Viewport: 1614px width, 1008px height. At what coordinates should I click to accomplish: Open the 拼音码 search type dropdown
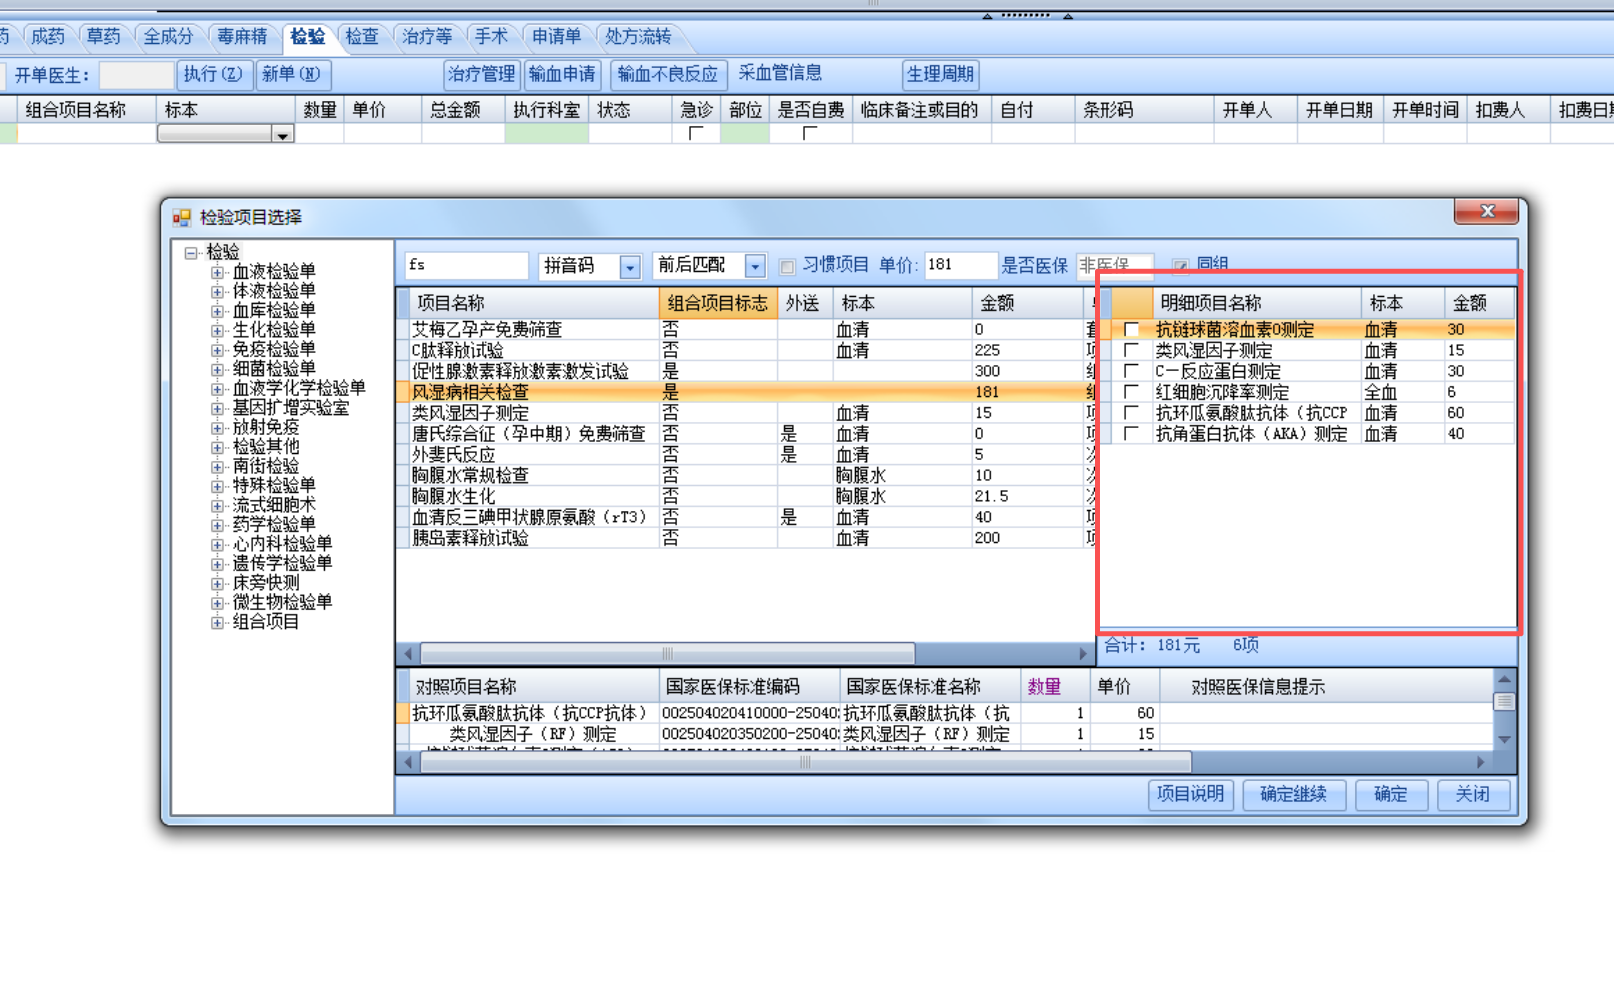pyautogui.click(x=630, y=267)
